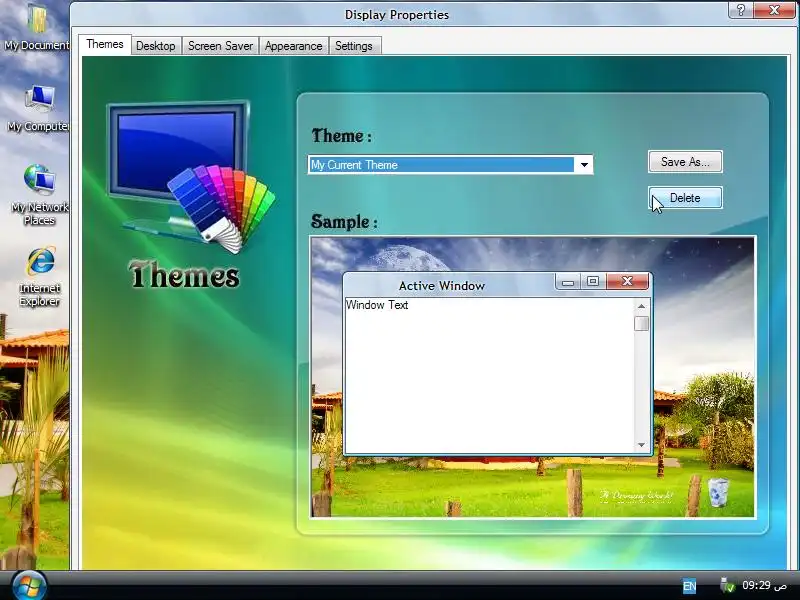Viewport: 800px width, 600px height.
Task: Switch to the Desktop tab
Action: [x=156, y=46]
